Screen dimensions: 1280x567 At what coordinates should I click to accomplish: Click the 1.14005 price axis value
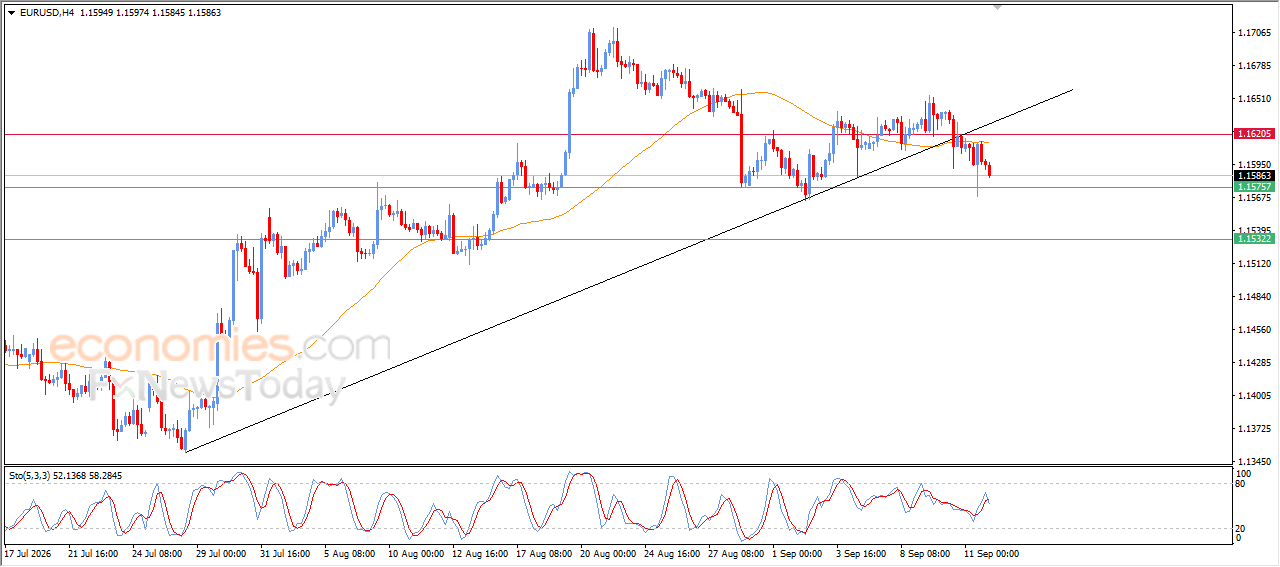pos(1255,396)
